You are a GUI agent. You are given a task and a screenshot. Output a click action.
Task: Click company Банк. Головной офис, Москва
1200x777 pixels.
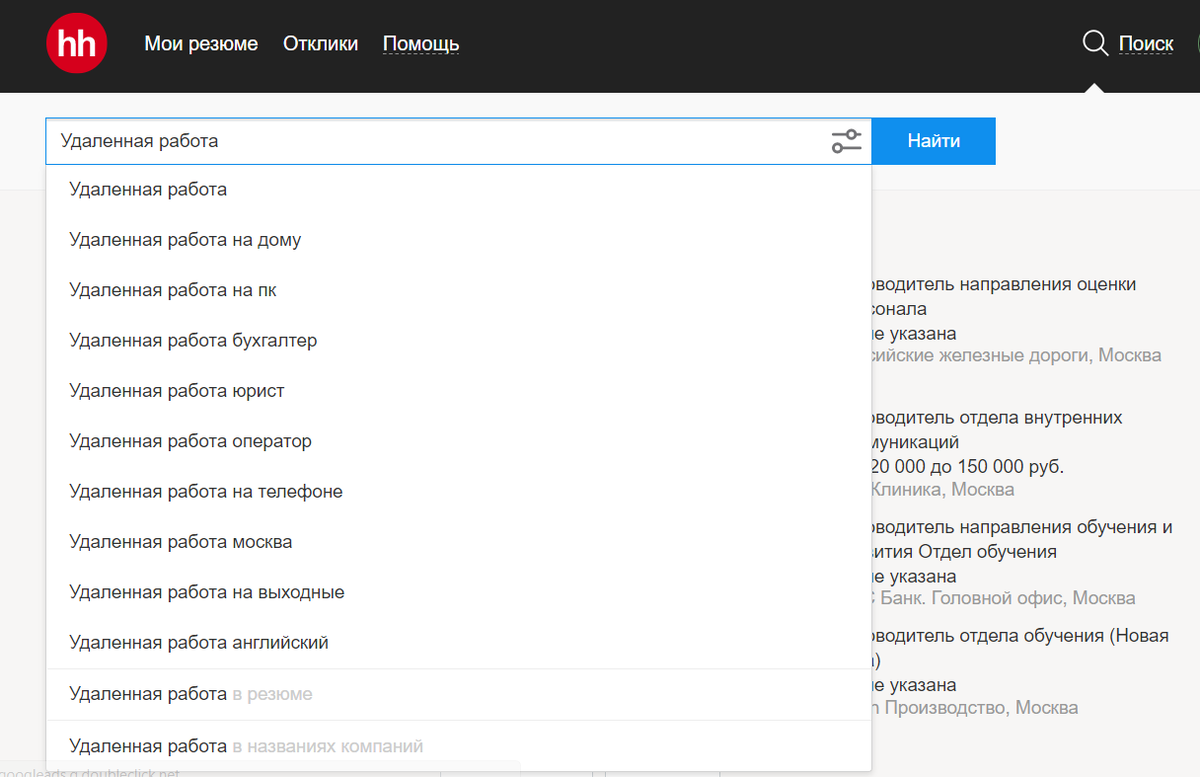click(1004, 598)
